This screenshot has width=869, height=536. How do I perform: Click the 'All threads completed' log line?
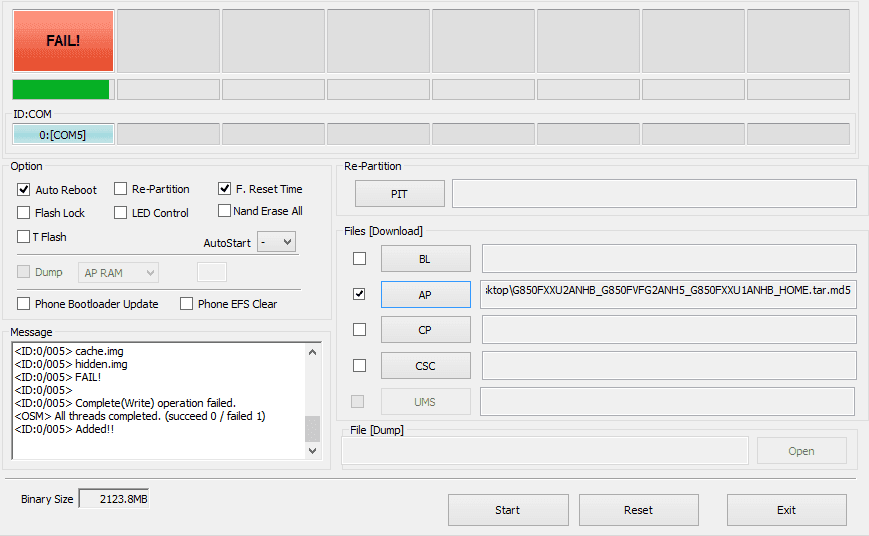coord(140,416)
